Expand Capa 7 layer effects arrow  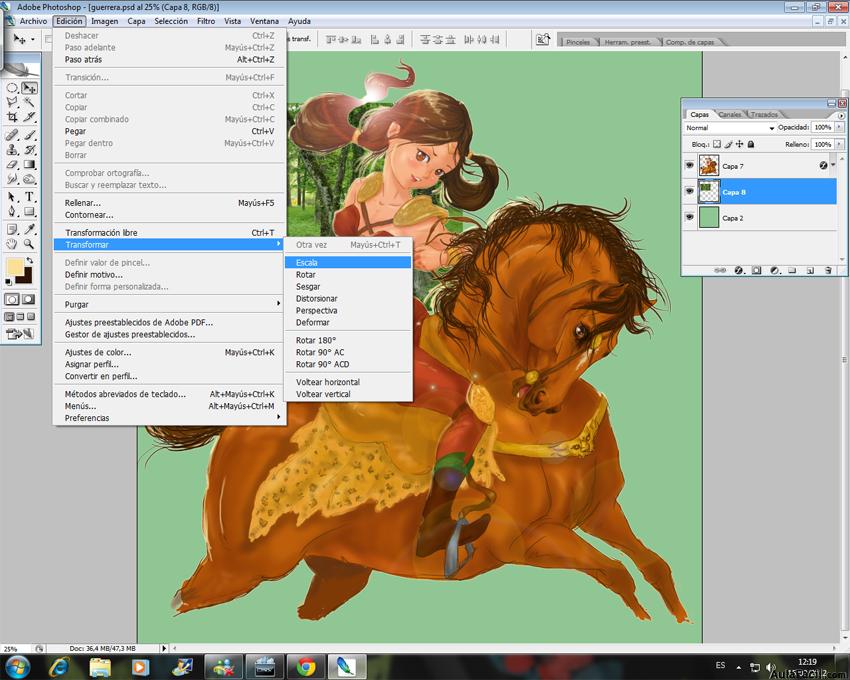[833, 165]
